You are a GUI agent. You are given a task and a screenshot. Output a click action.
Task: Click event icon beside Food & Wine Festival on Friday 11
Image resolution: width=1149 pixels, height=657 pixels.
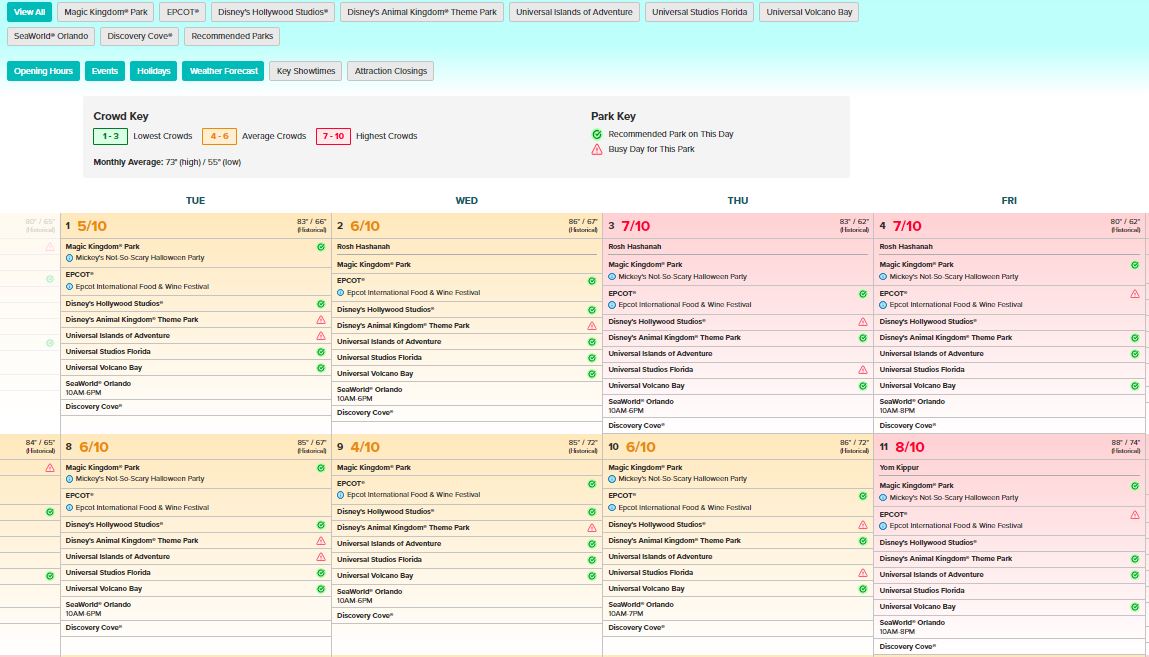pyautogui.click(x=883, y=526)
